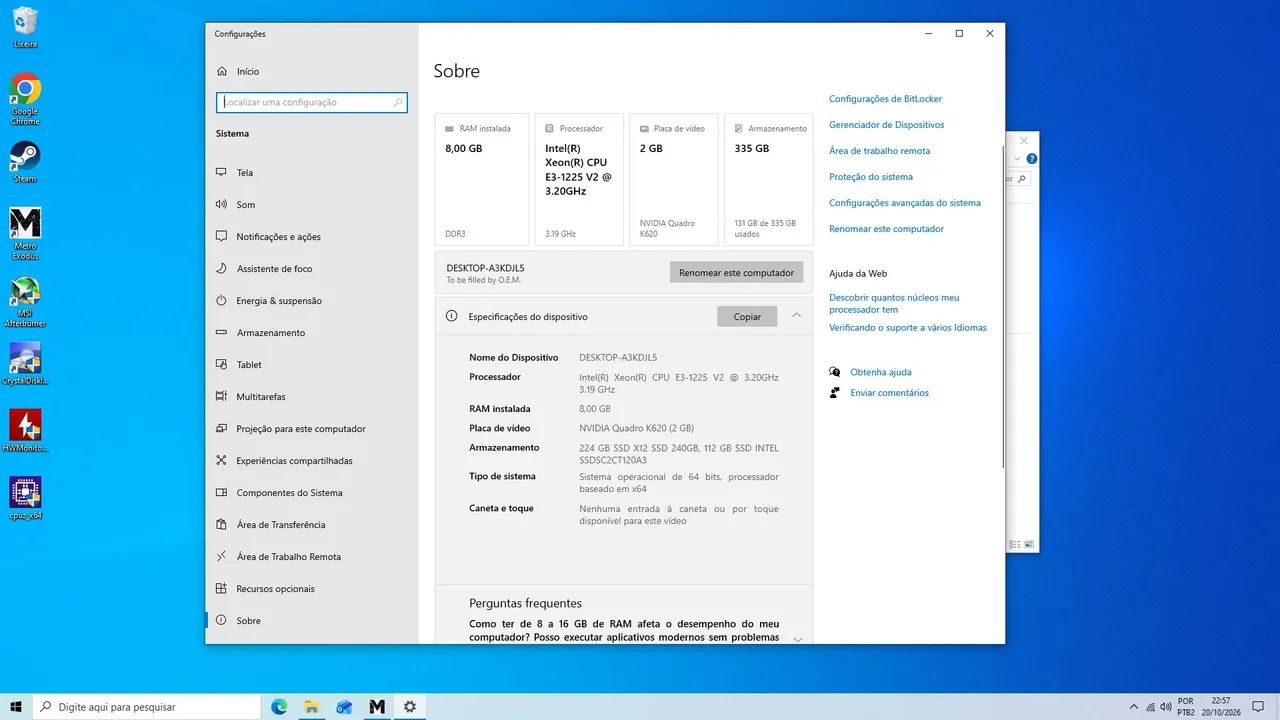
Task: Open HWMonitor desktop icon
Action: coord(25,431)
